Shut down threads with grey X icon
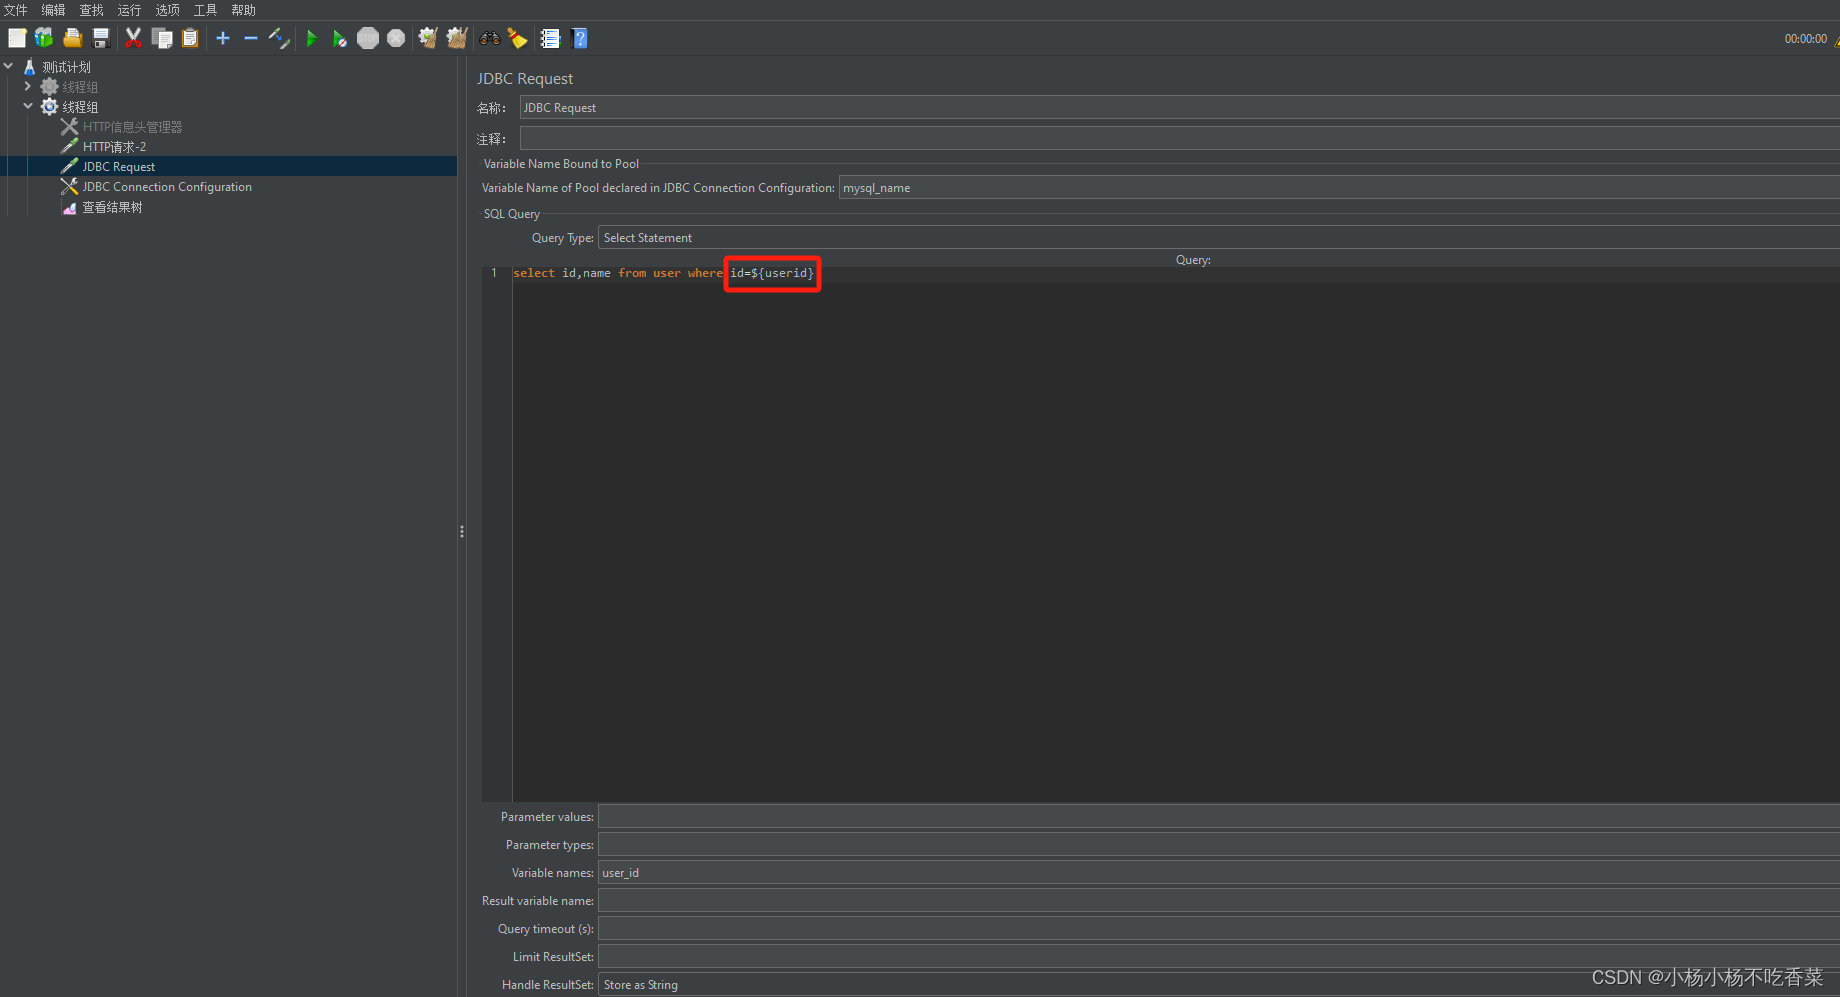The width and height of the screenshot is (1840, 997). pyautogui.click(x=396, y=38)
